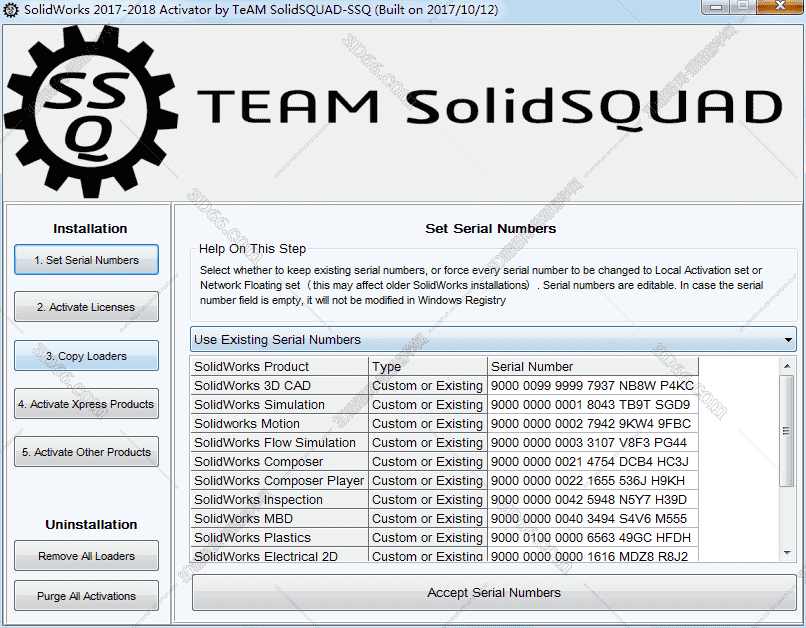Click 'Purge All Activations'
Screen dimensions: 806x628
(x=86, y=596)
